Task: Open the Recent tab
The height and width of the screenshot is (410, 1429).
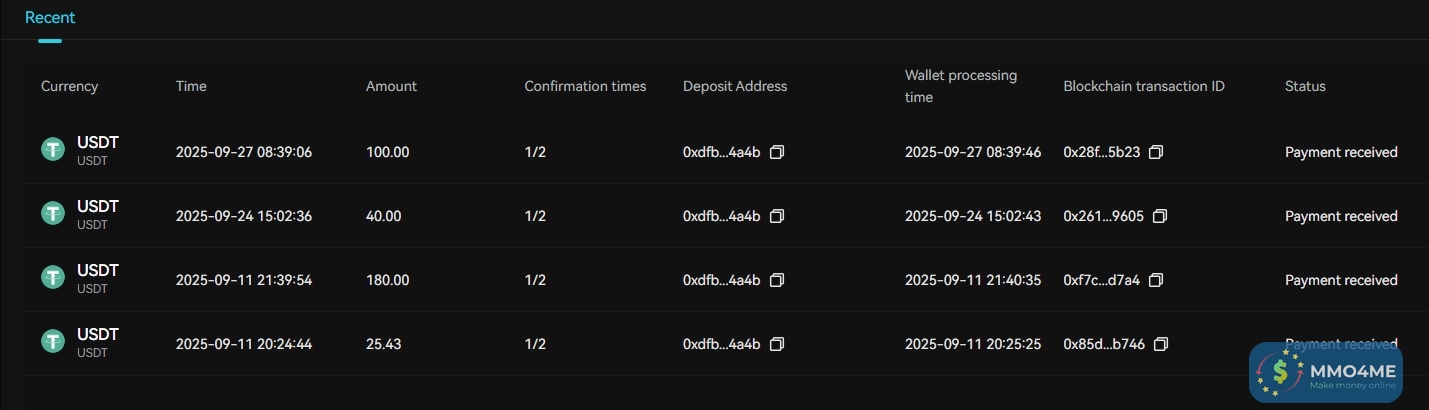Action: tap(50, 18)
